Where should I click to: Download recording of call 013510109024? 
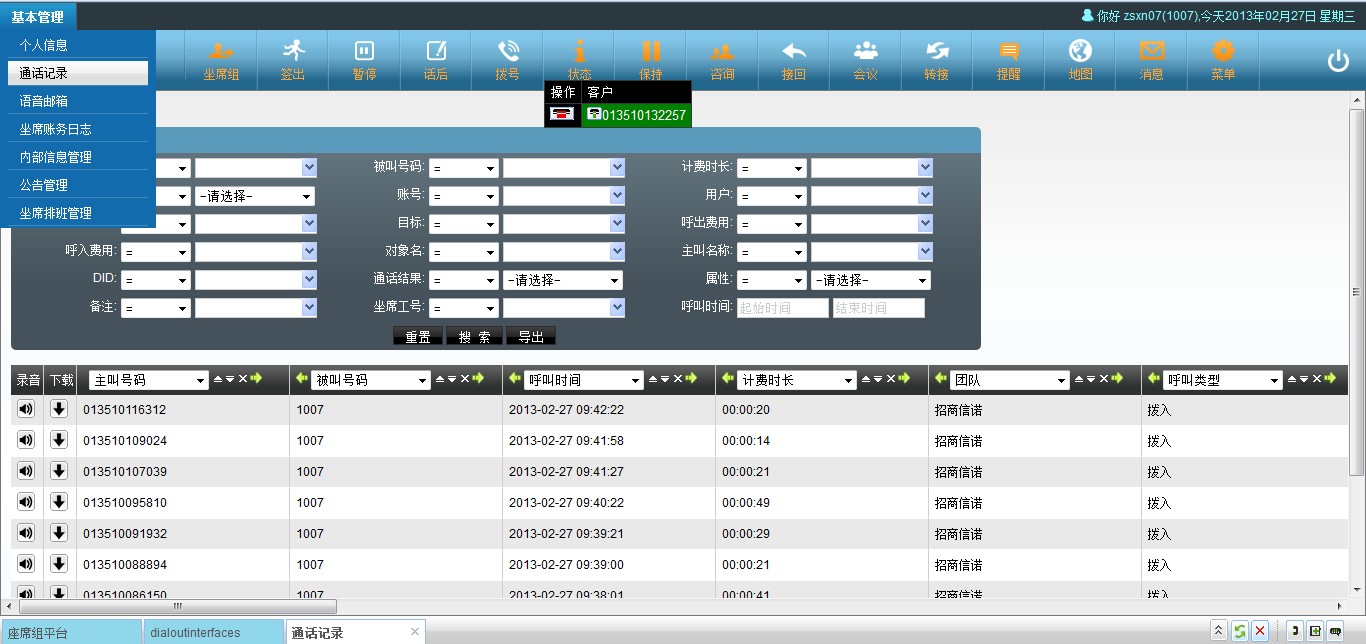pos(59,440)
